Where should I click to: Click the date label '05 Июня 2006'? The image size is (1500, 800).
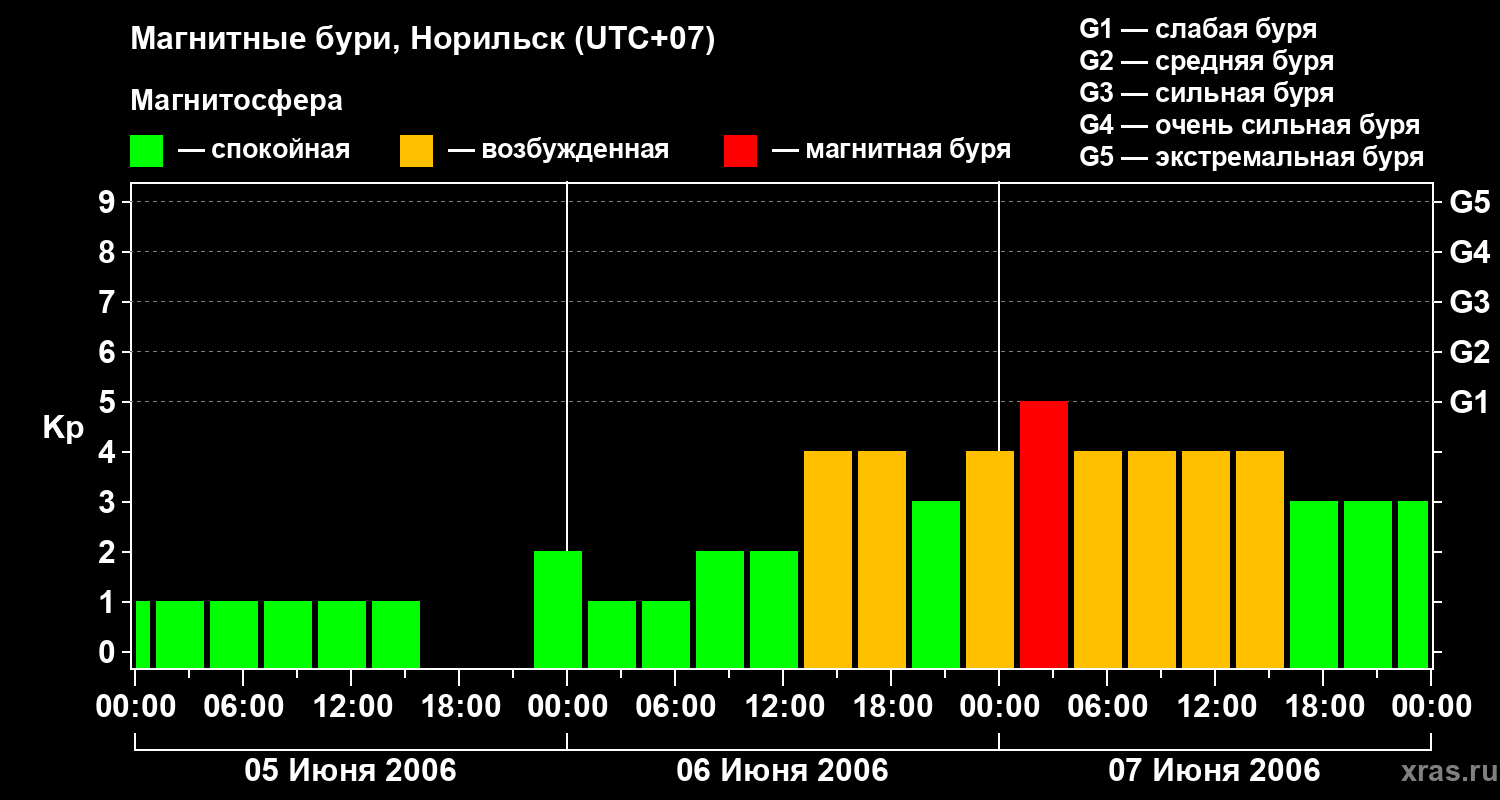click(350, 771)
